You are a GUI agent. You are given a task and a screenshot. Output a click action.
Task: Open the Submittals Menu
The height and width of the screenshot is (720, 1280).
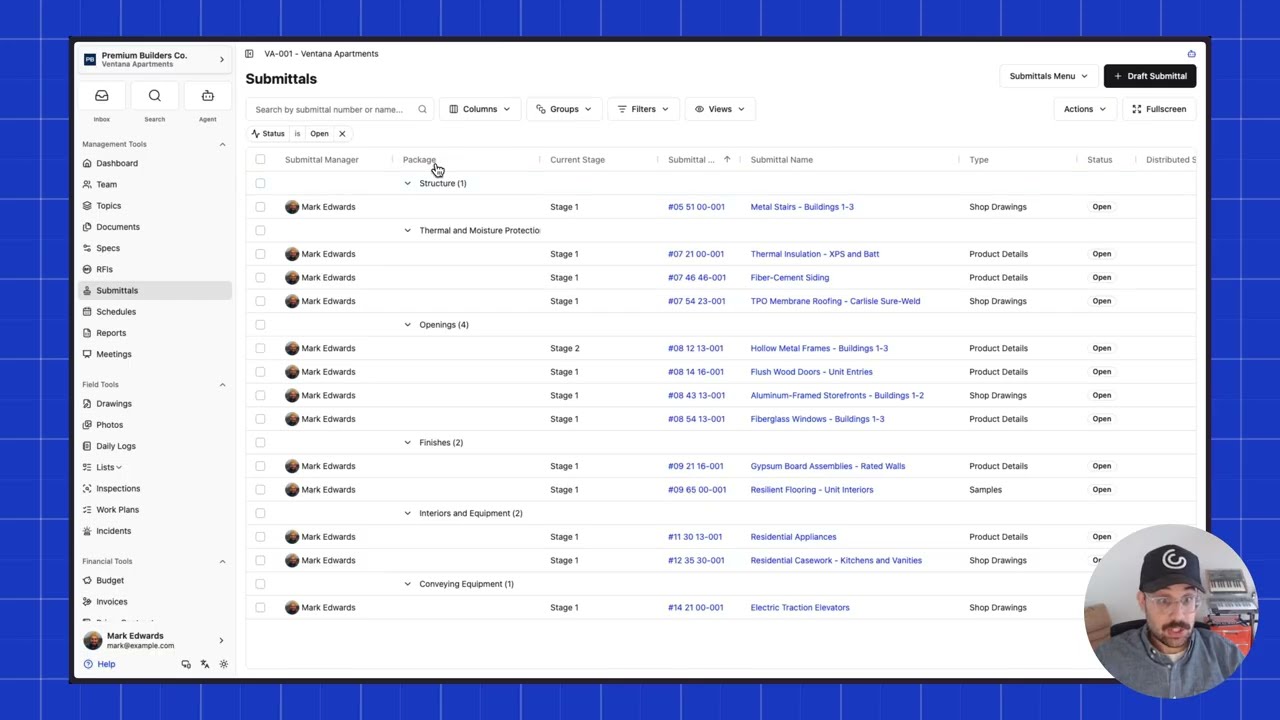[x=1048, y=76]
